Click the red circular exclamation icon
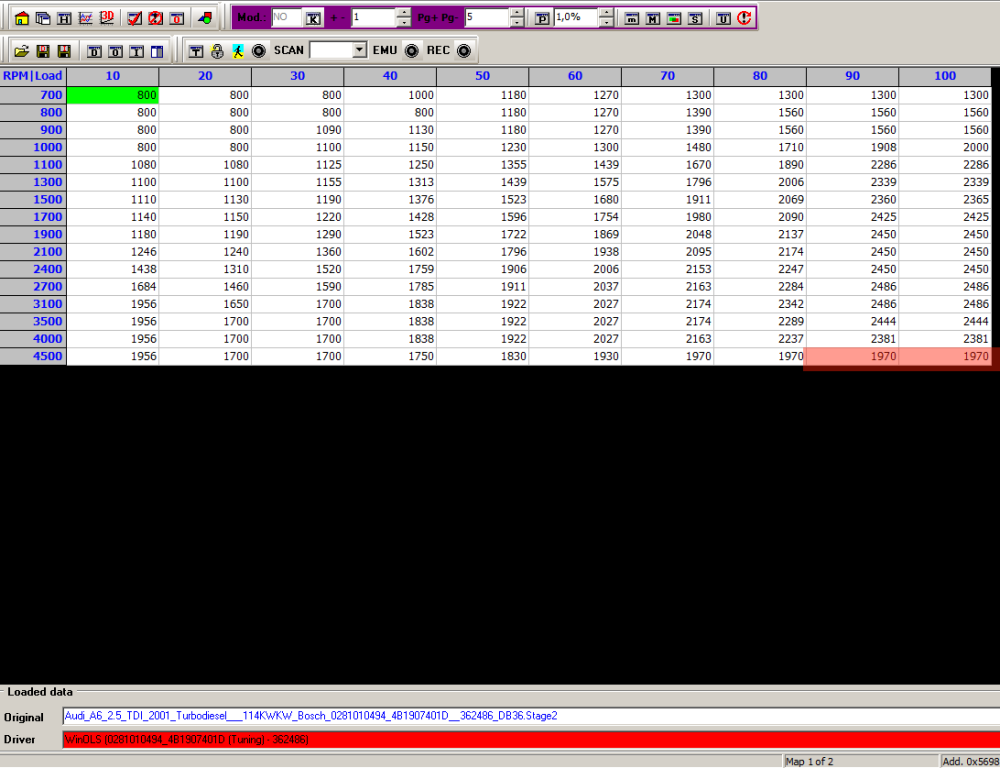Image resolution: width=1000 pixels, height=768 pixels. click(x=744, y=18)
